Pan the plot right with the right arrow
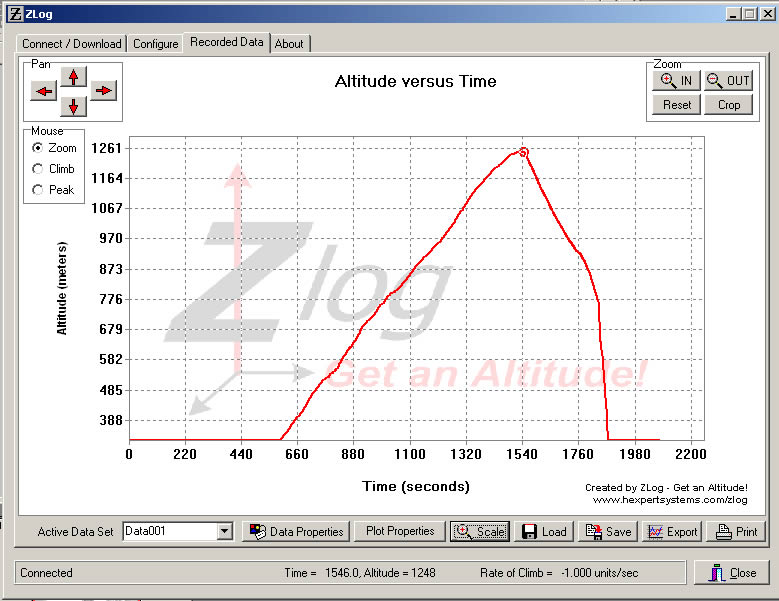The image size is (779, 601). 104,91
